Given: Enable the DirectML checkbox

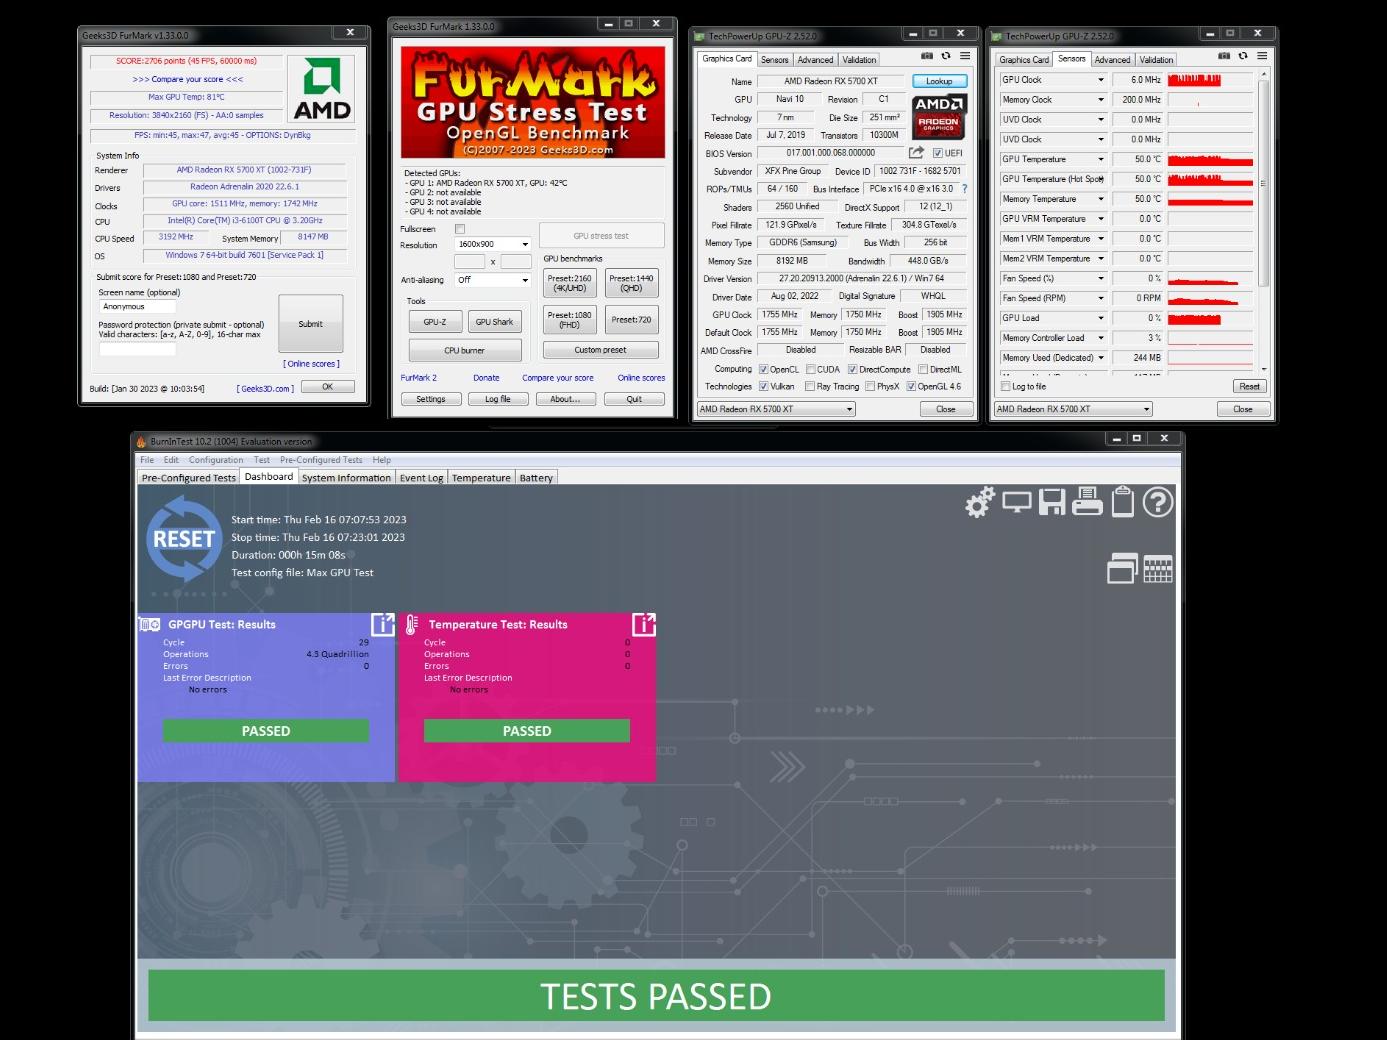Looking at the screenshot, I should tap(923, 369).
